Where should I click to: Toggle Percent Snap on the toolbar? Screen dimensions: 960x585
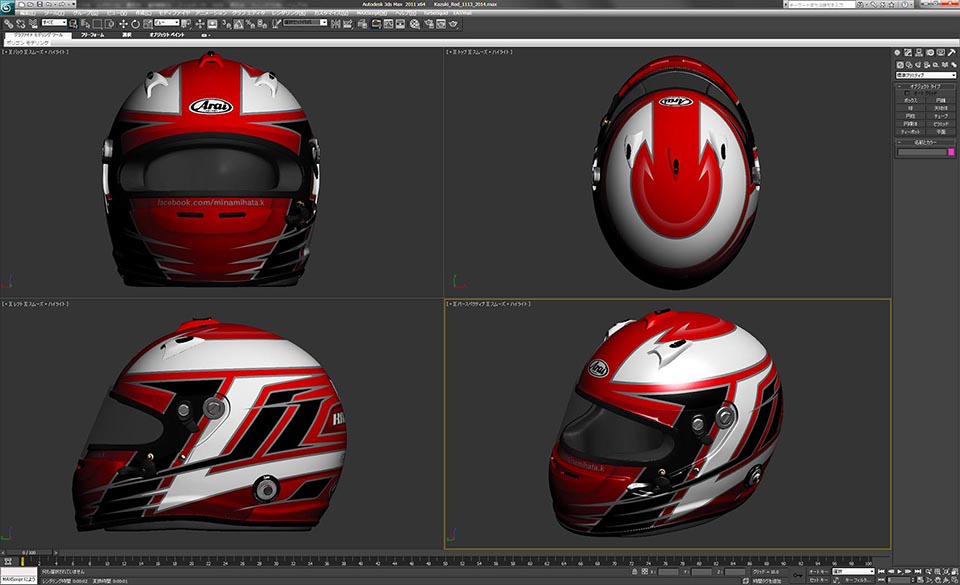tap(250, 24)
